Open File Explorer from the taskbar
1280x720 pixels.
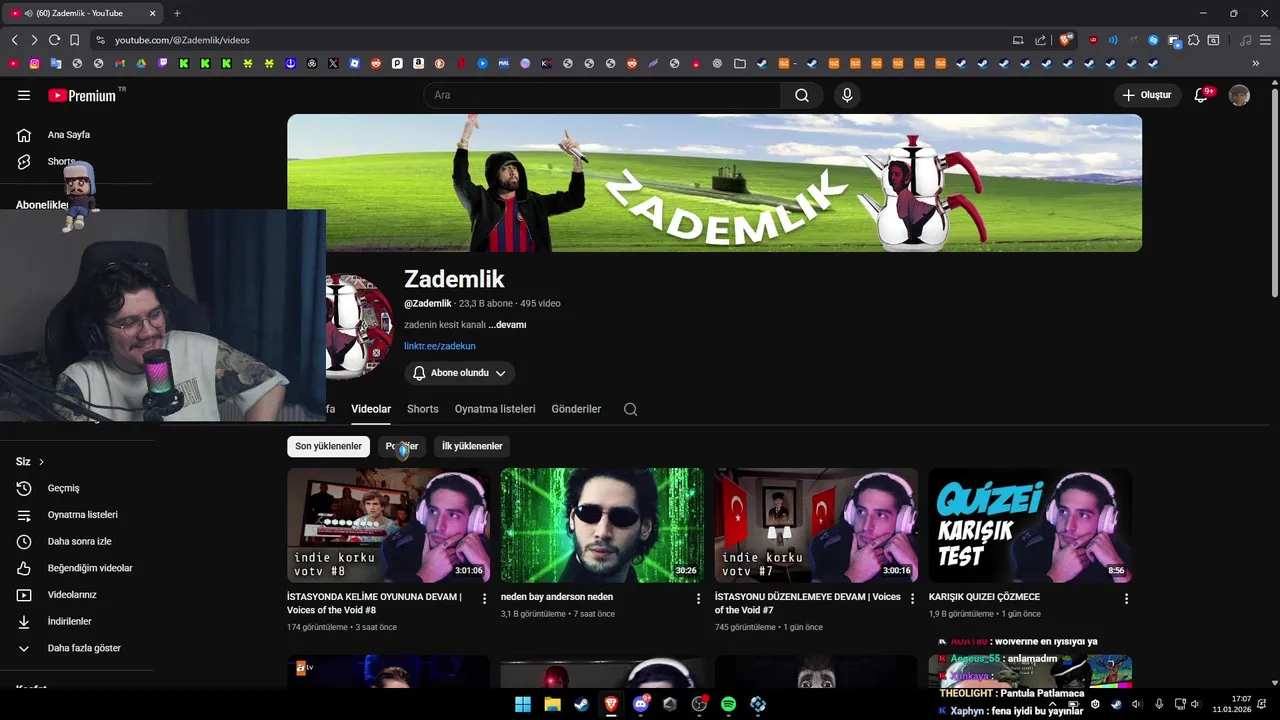pyautogui.click(x=552, y=704)
